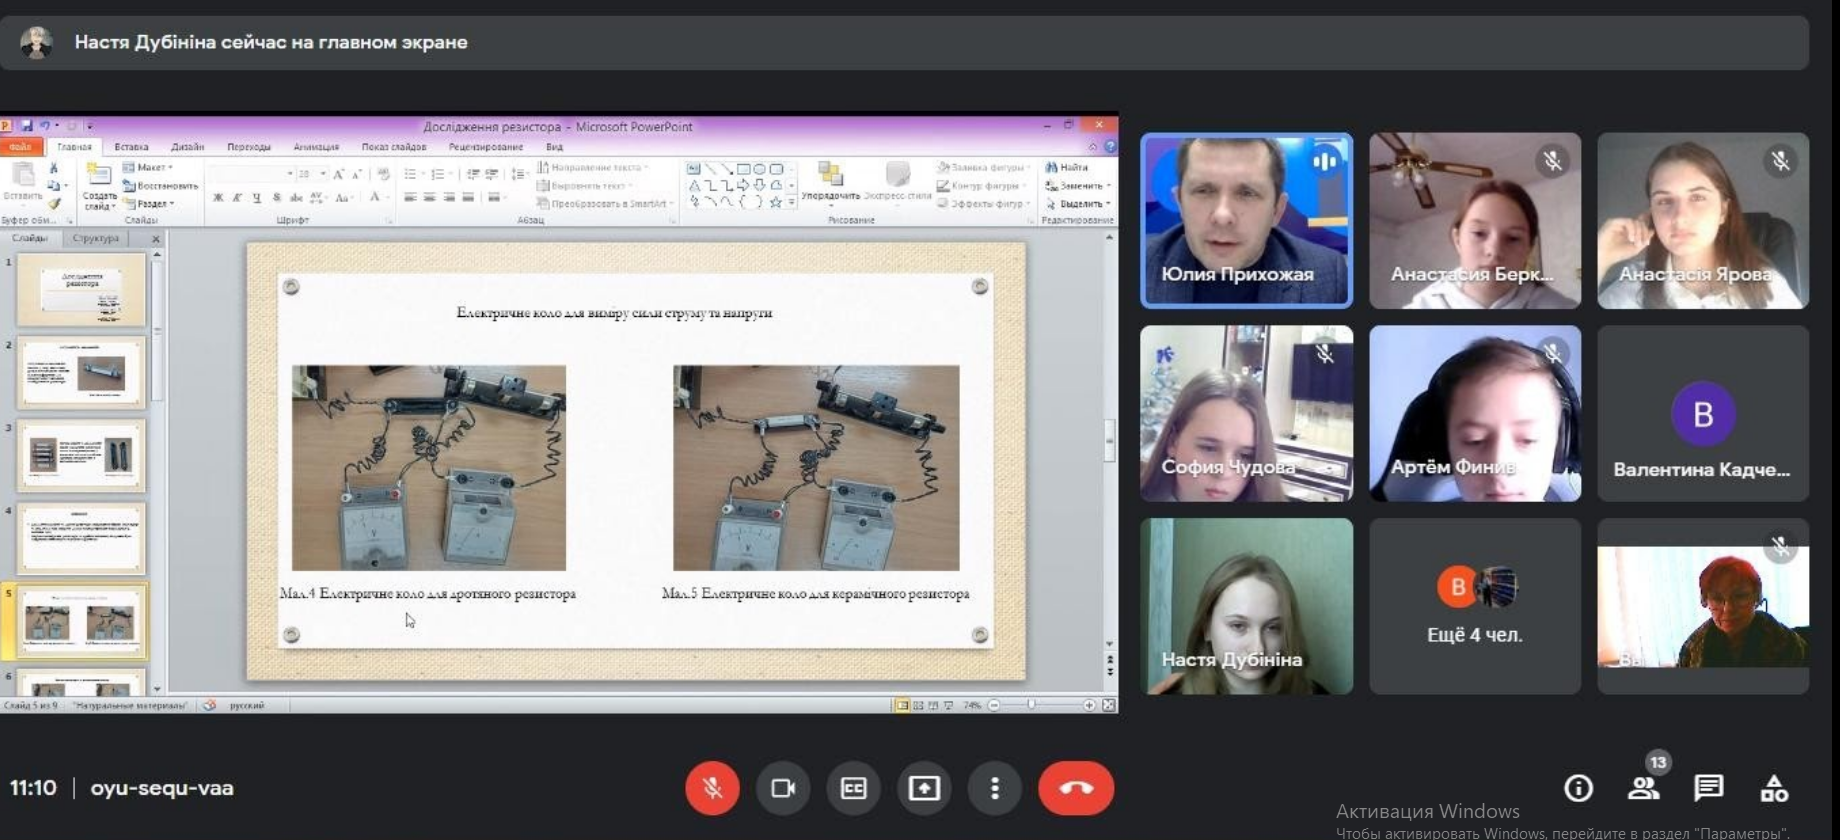Select the Настя Дубініна video tile
1840x840 pixels.
click(1246, 606)
